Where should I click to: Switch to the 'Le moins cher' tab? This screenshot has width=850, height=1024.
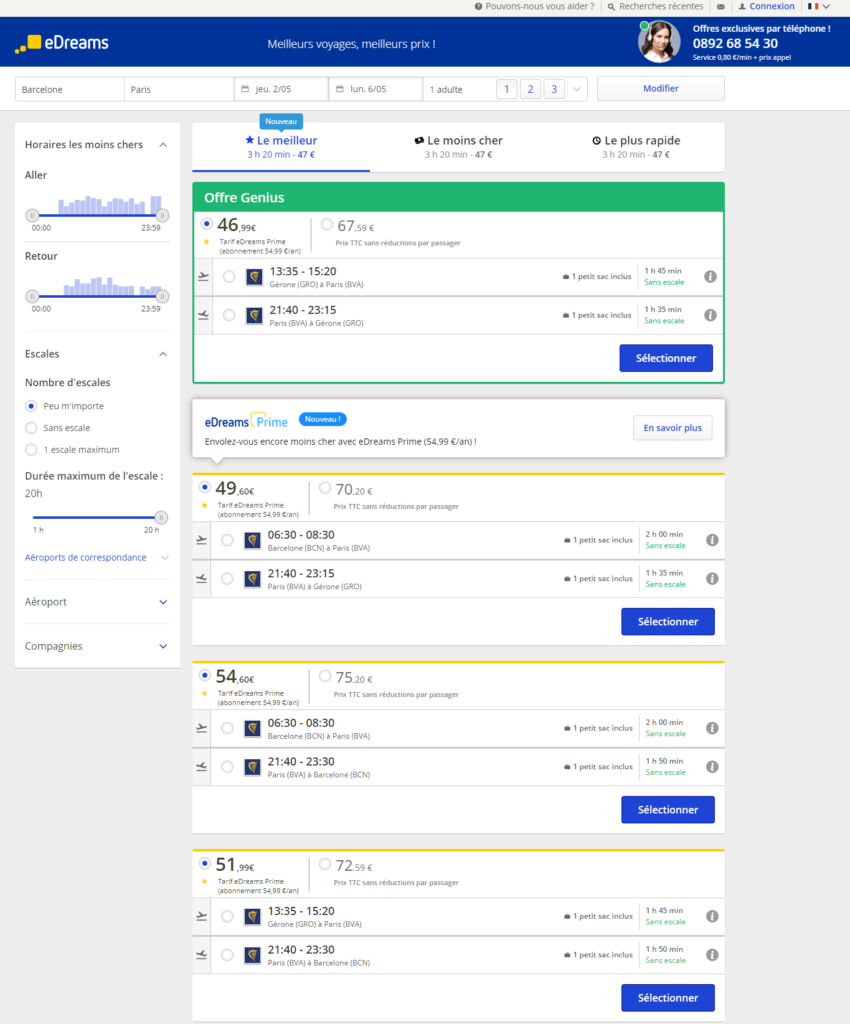(459, 146)
